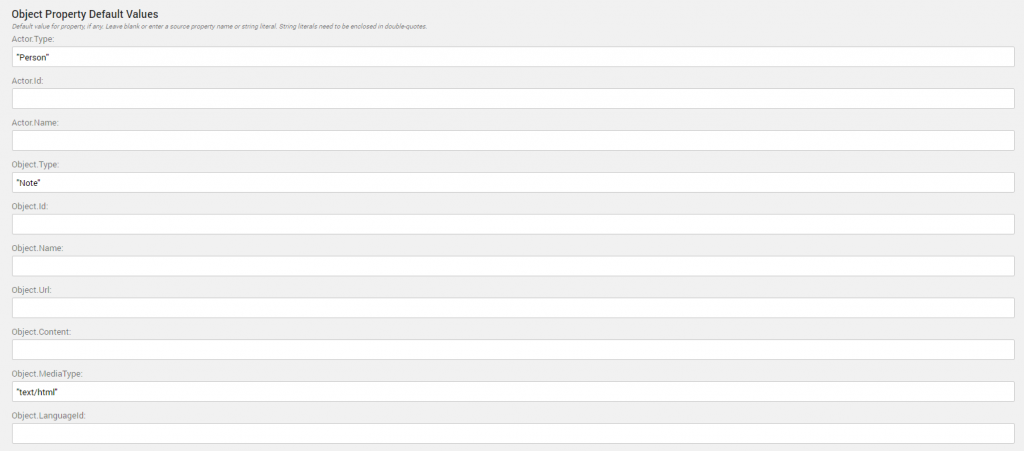Click the Object.MediaType field containing "text/html"
This screenshot has width=1024, height=451.
[x=513, y=392]
